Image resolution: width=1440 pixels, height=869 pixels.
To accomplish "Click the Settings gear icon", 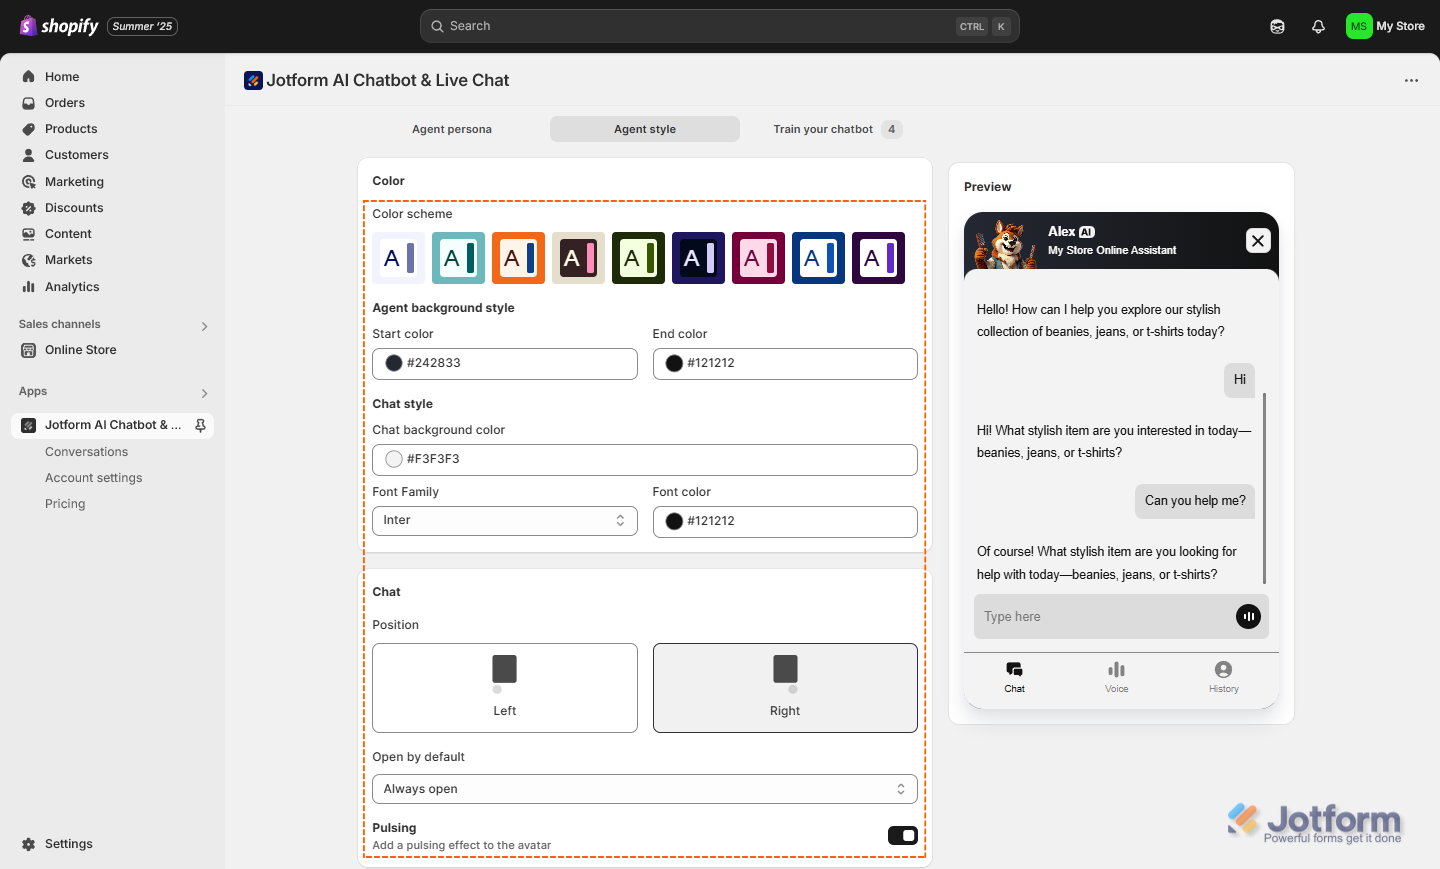I will [29, 844].
